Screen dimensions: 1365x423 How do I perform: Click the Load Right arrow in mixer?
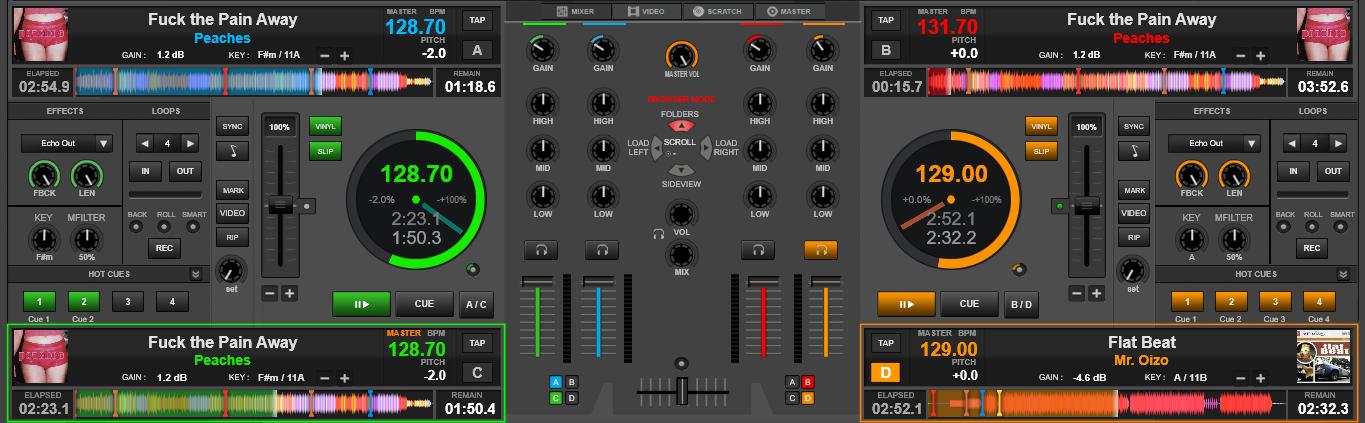pyautogui.click(x=705, y=148)
